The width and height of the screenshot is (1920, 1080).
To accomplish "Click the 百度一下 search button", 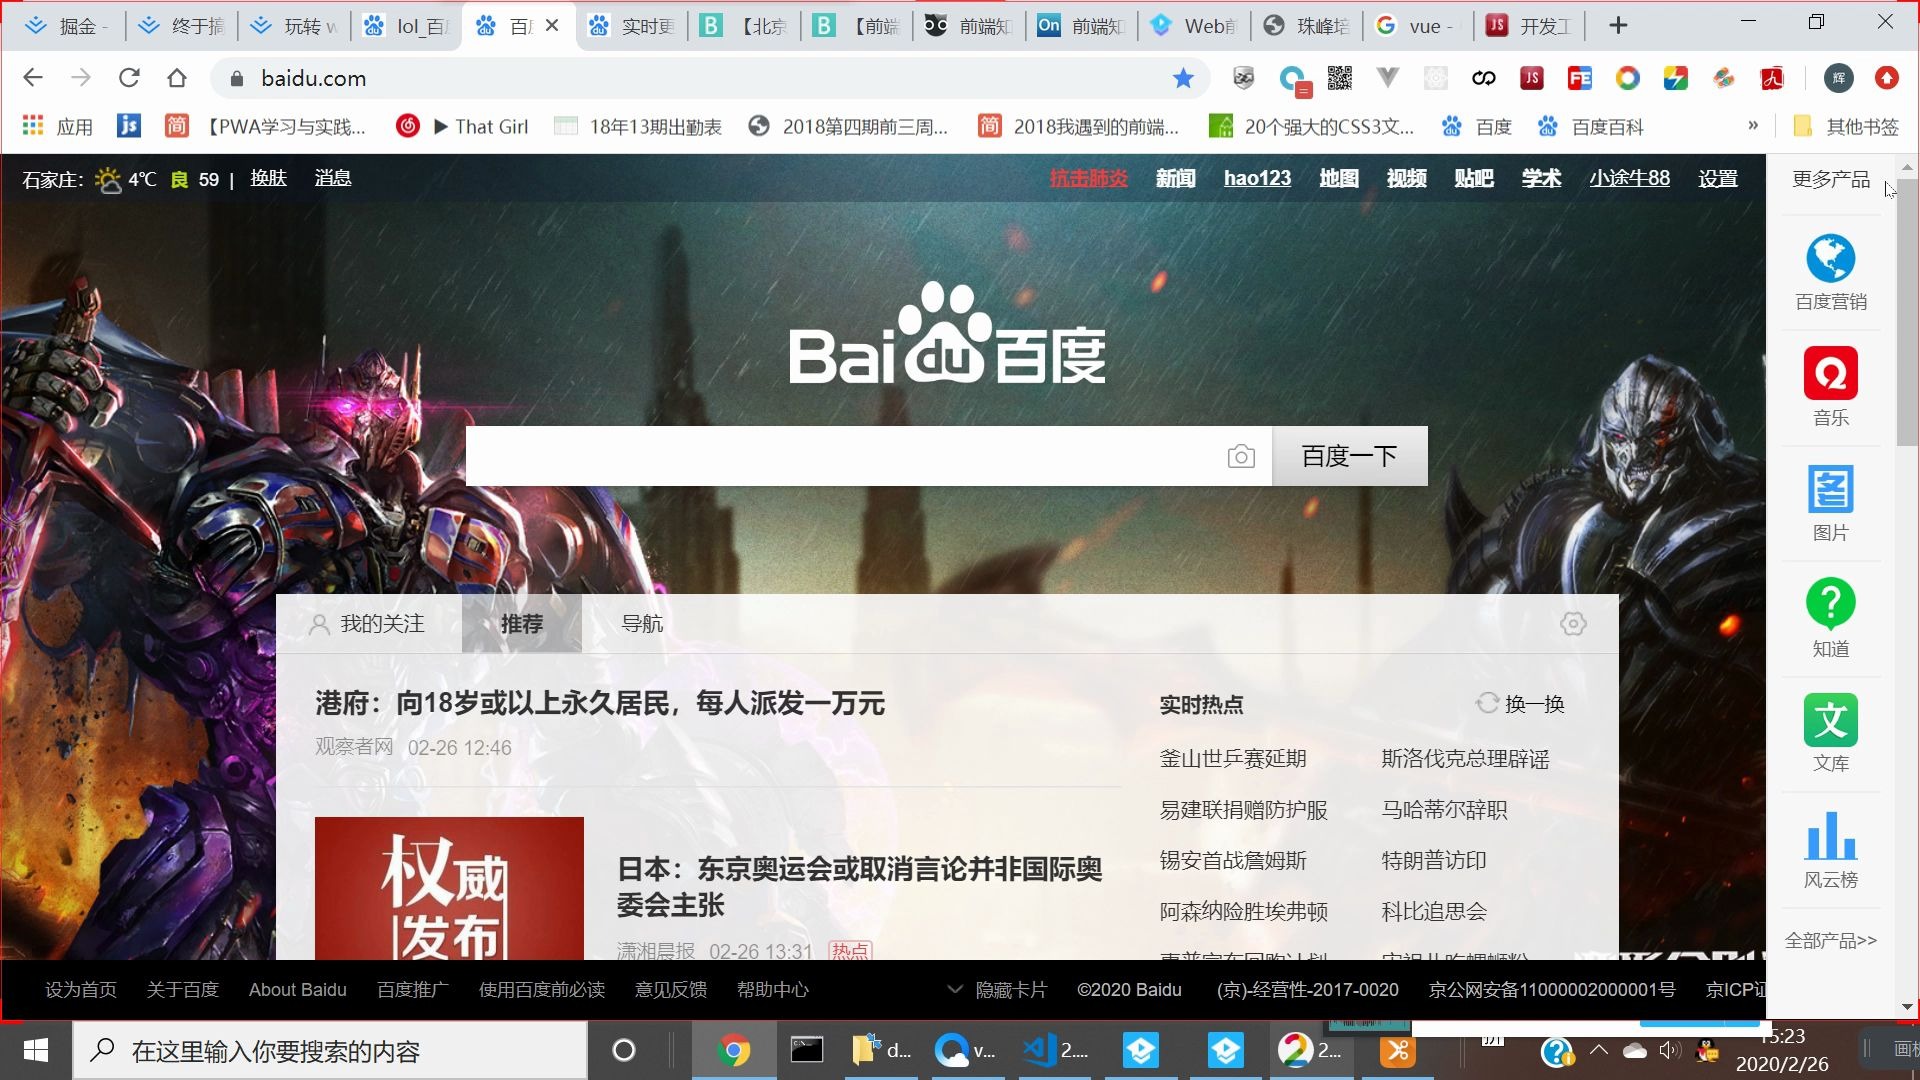I will click(1349, 457).
